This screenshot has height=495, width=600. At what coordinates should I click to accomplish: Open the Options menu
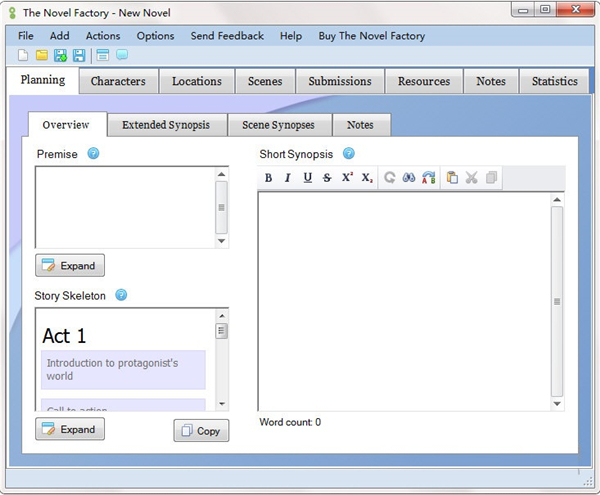(x=155, y=36)
